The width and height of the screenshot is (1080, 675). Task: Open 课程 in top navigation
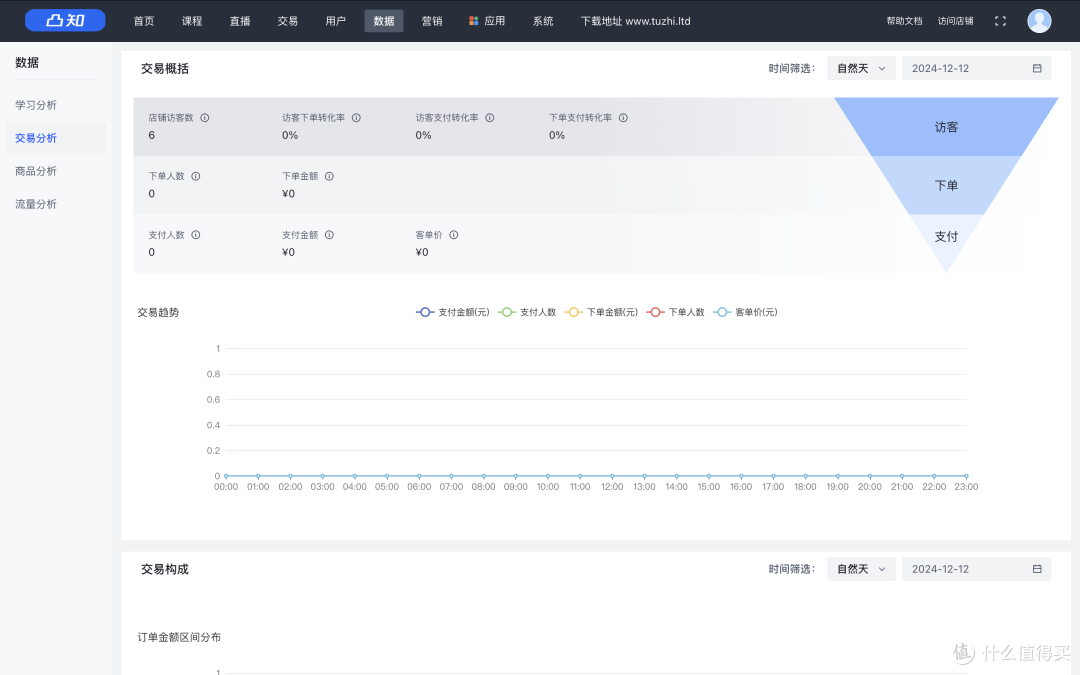pyautogui.click(x=192, y=21)
